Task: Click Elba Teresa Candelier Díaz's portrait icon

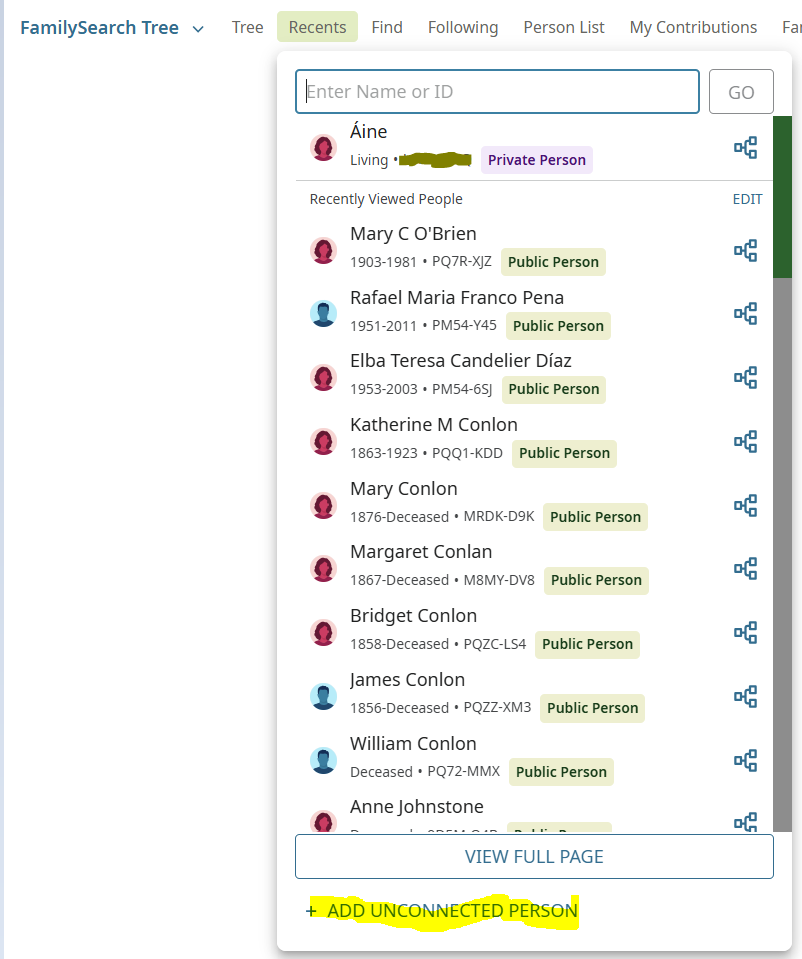Action: tap(323, 377)
